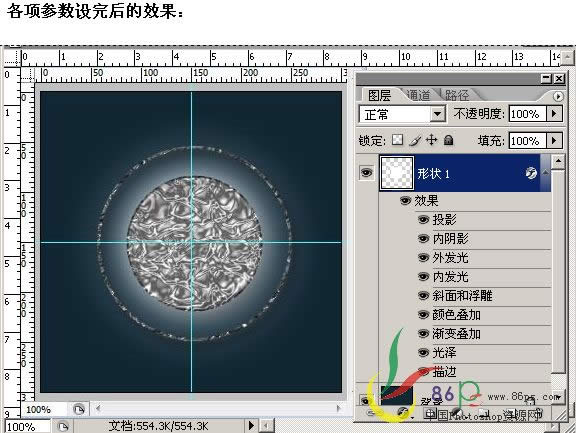The height and width of the screenshot is (433, 576).
Task: Click the lock image pixels brush icon
Action: point(415,140)
